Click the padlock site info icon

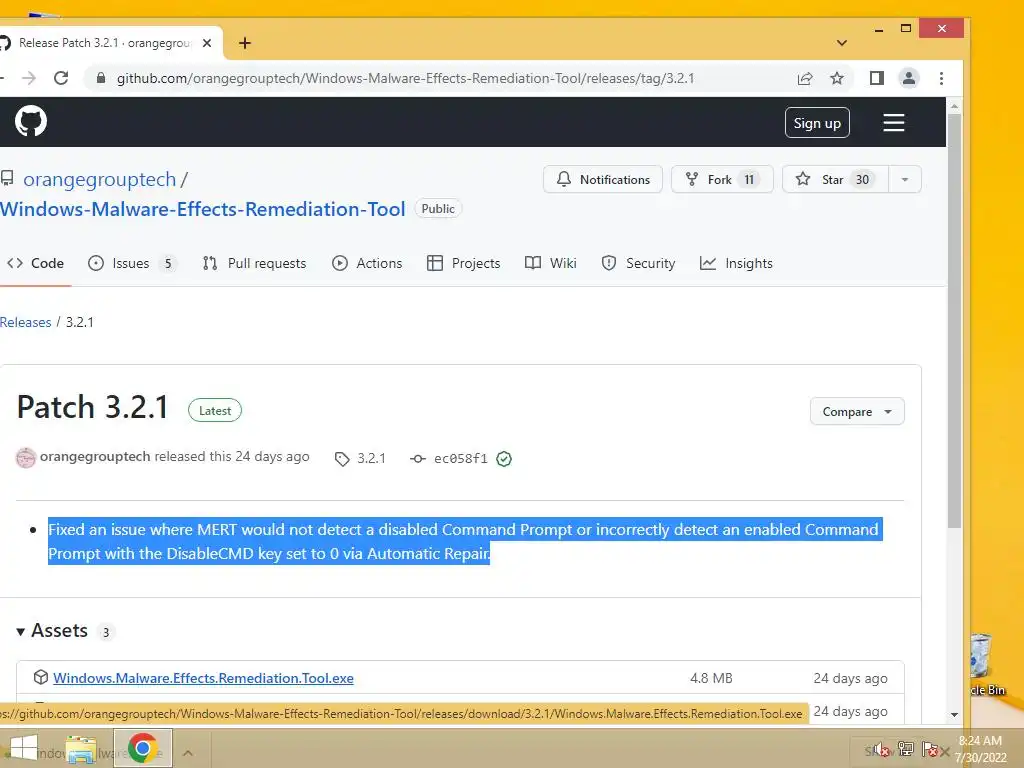click(101, 78)
